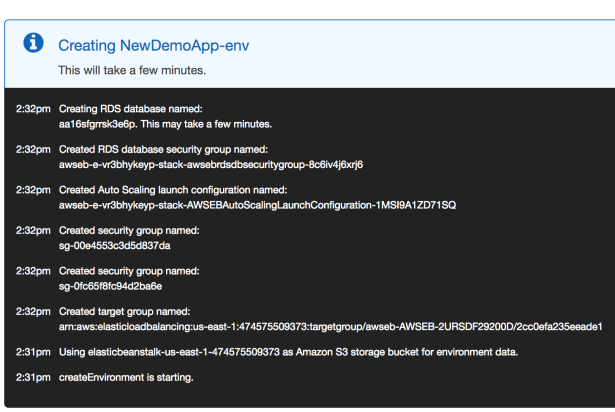The image size is (615, 412).
Task: Click the elasticloadbalancing target group ARN
Action: [x=330, y=327]
